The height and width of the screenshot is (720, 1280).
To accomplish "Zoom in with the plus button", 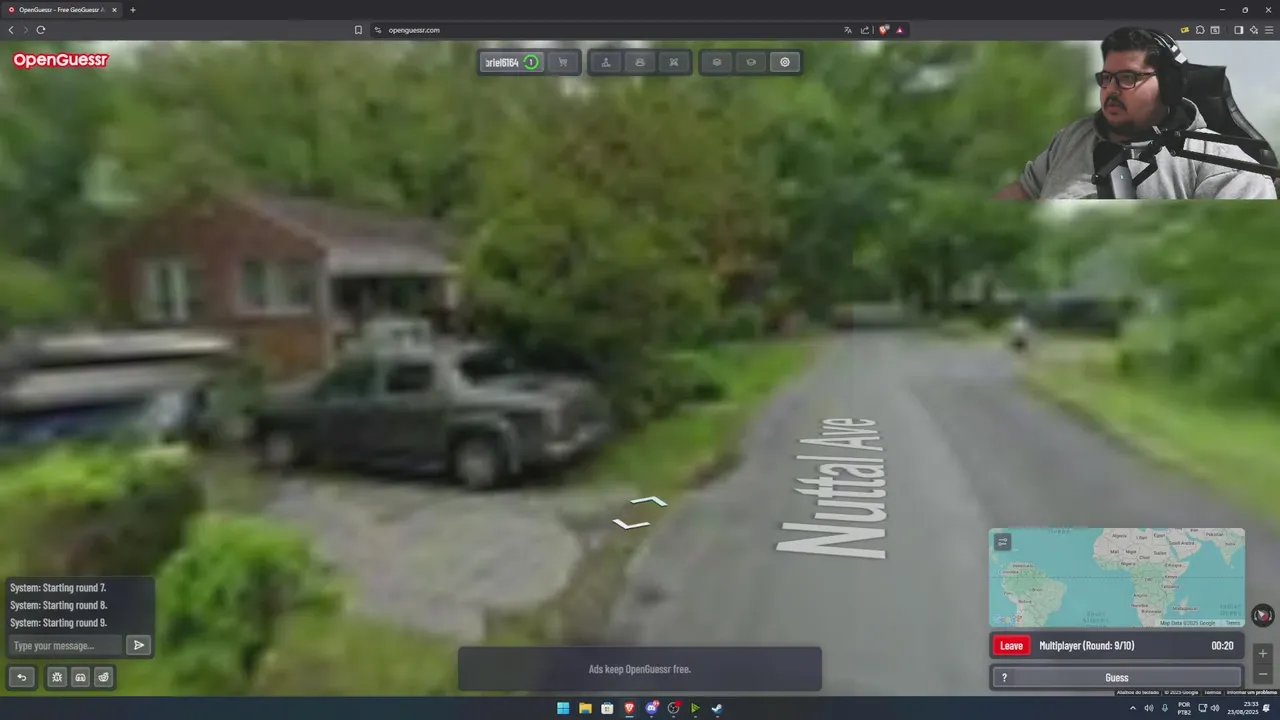I will tap(1263, 653).
